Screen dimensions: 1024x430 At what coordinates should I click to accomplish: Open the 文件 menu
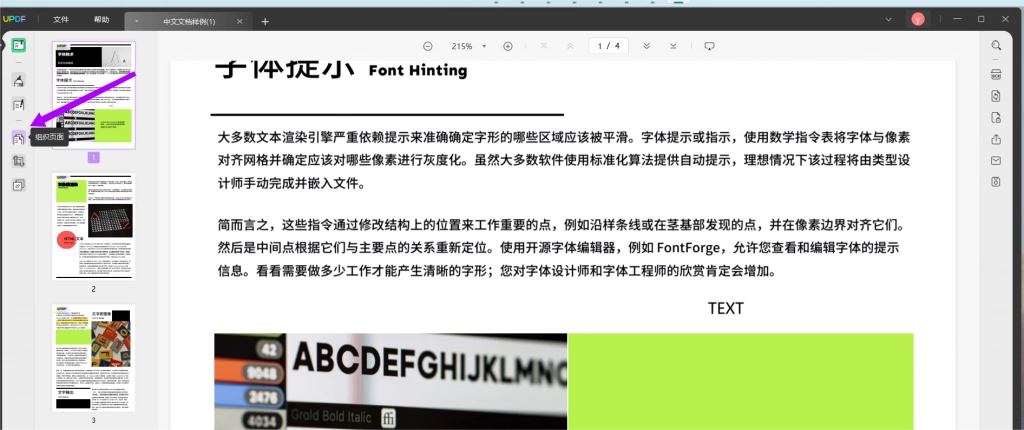pyautogui.click(x=61, y=20)
